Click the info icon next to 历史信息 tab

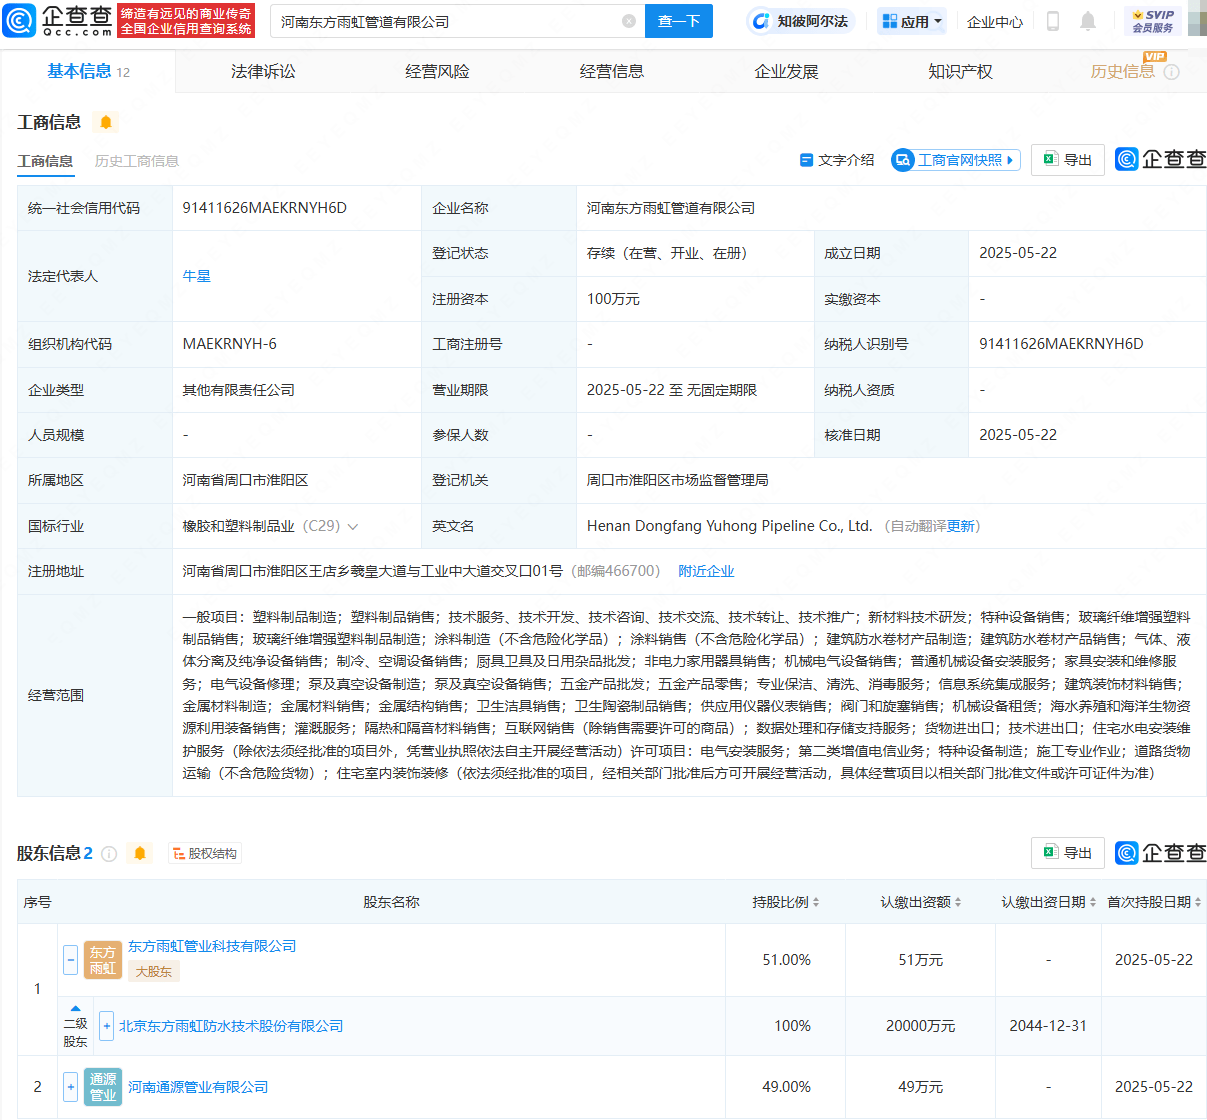pos(1172,72)
